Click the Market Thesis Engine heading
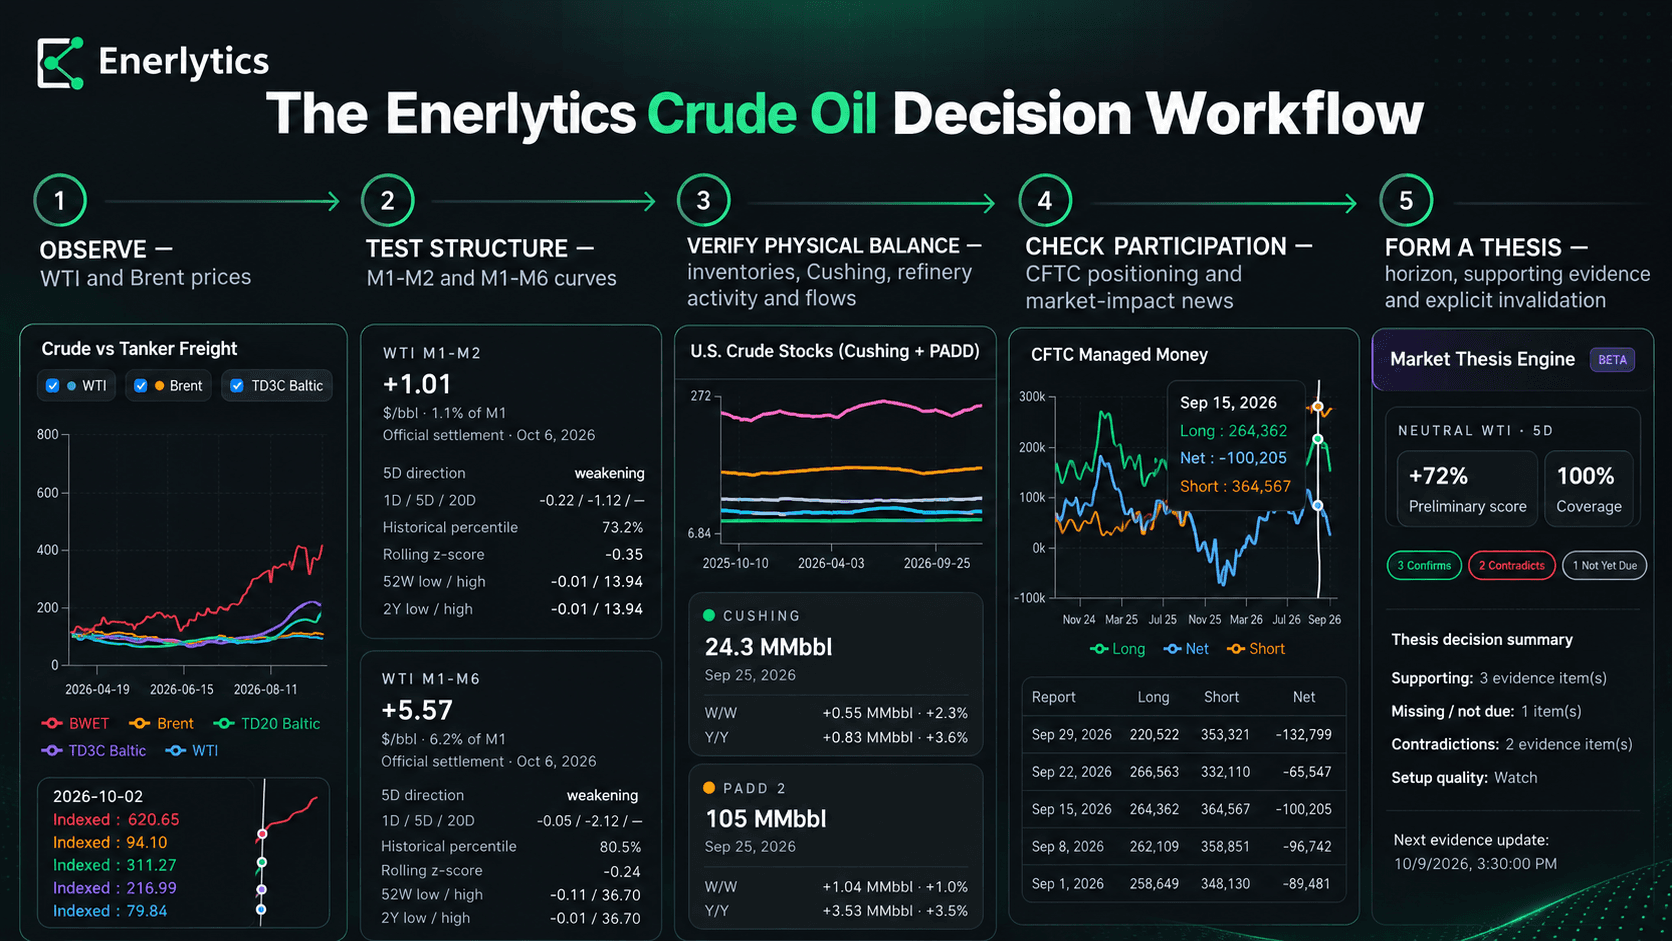The image size is (1672, 941). point(1482,359)
